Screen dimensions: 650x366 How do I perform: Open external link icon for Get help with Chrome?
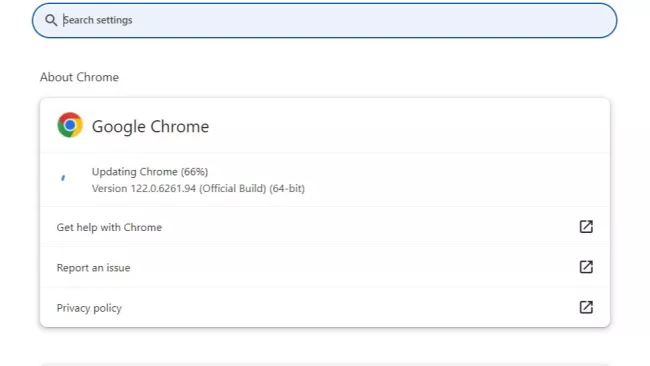(x=586, y=227)
